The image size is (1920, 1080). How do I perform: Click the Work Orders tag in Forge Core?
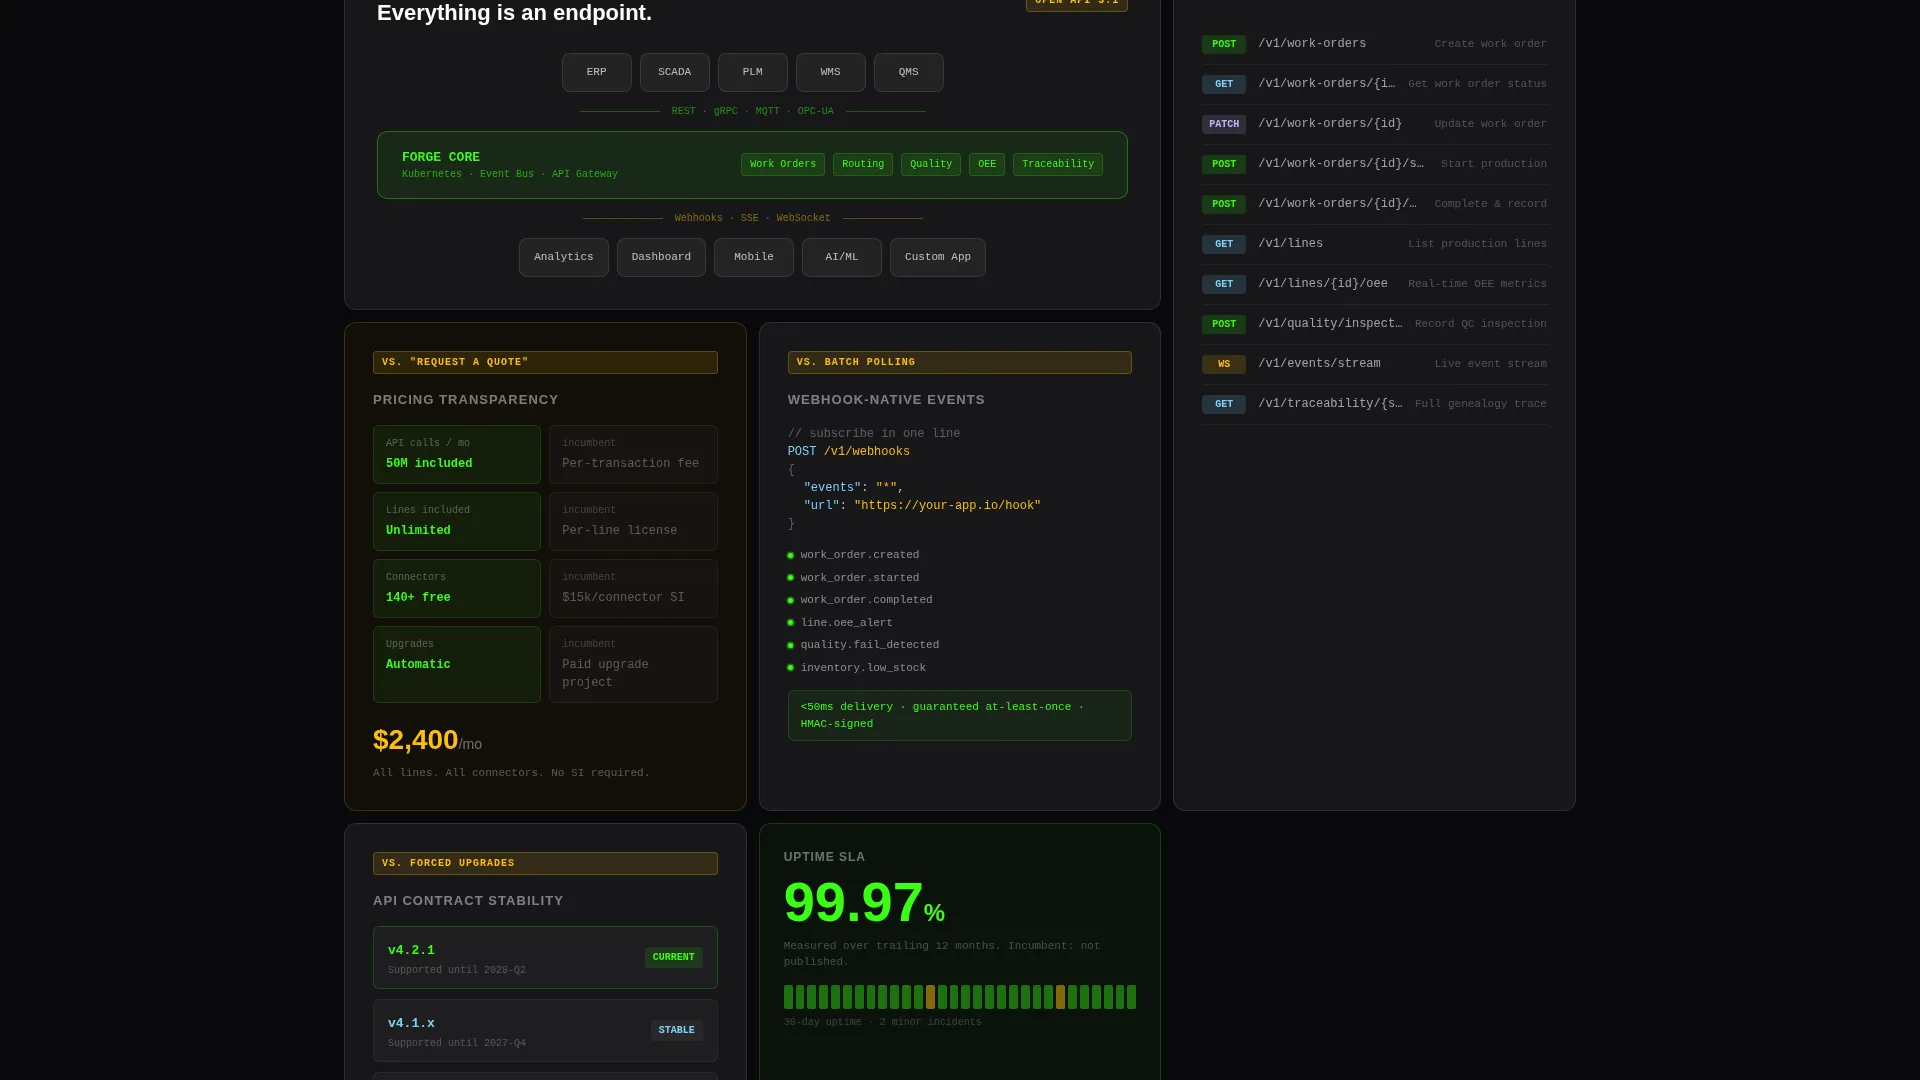point(782,164)
